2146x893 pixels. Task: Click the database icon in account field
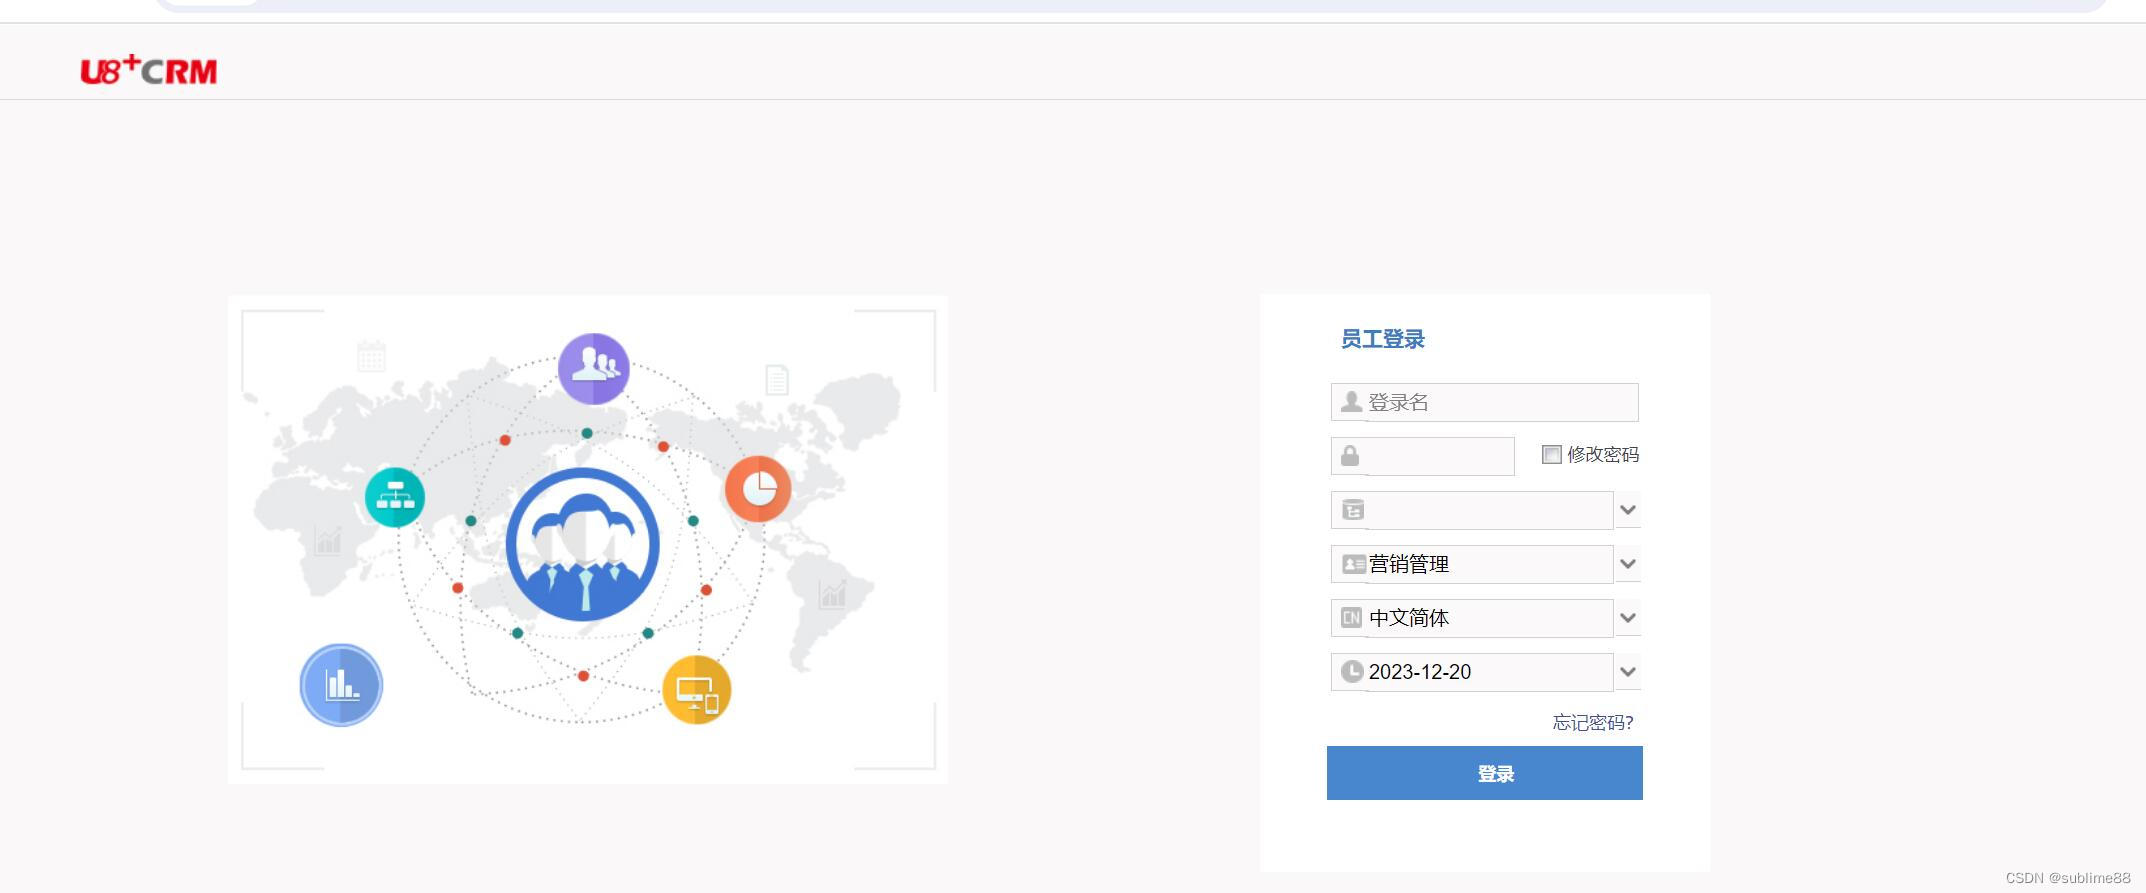coord(1353,510)
